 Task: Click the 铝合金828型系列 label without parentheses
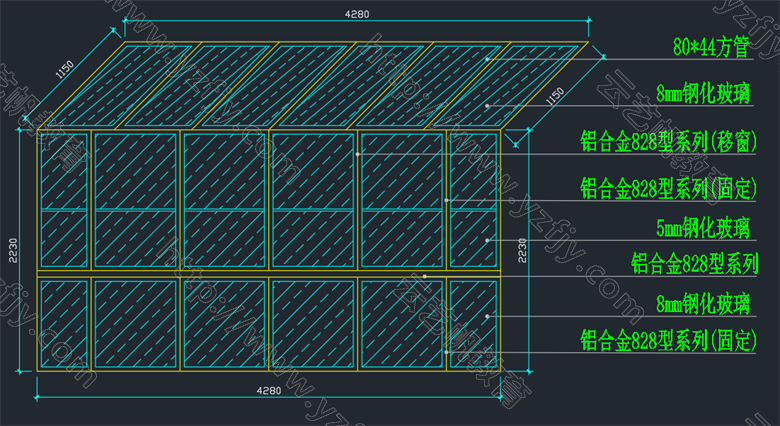coord(694,263)
